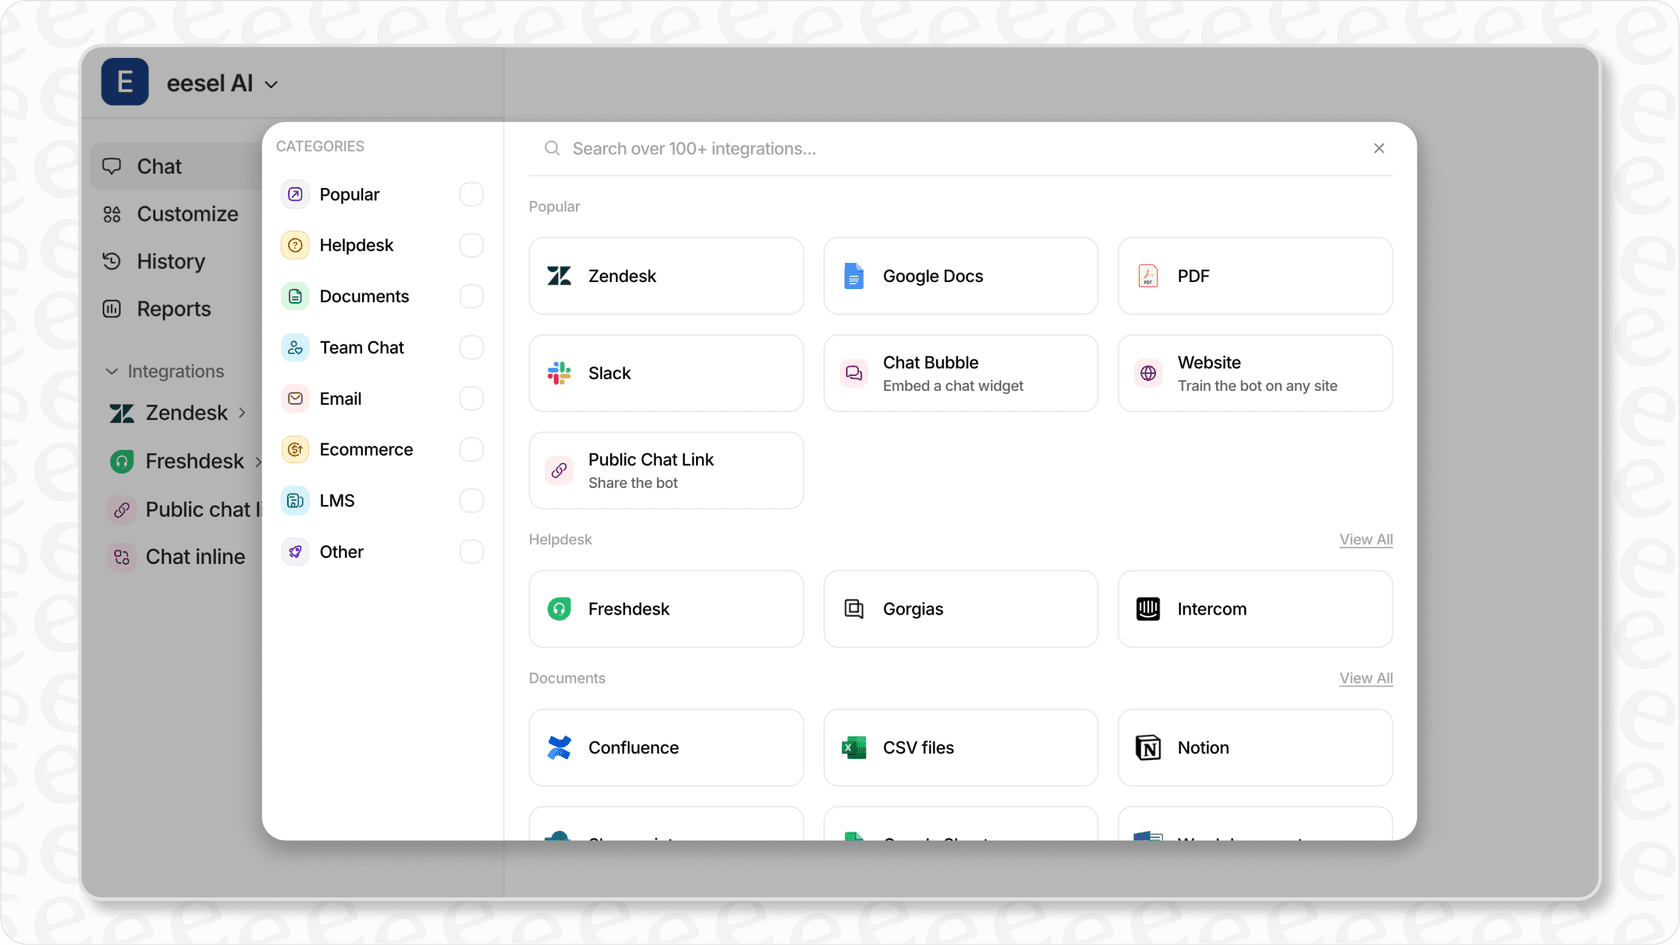Choose the Website integration card

(1255, 373)
